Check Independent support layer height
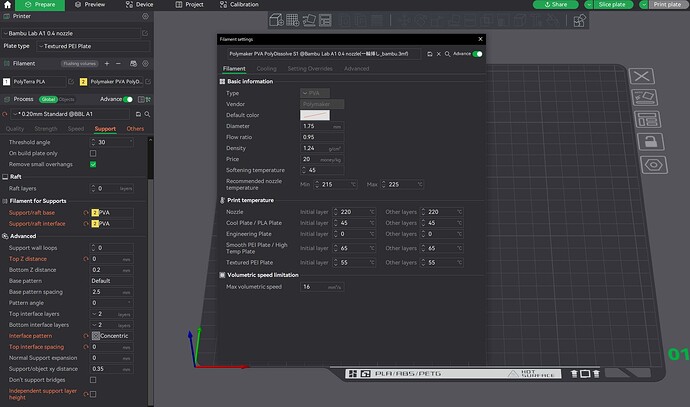 pyautogui.click(x=93, y=394)
